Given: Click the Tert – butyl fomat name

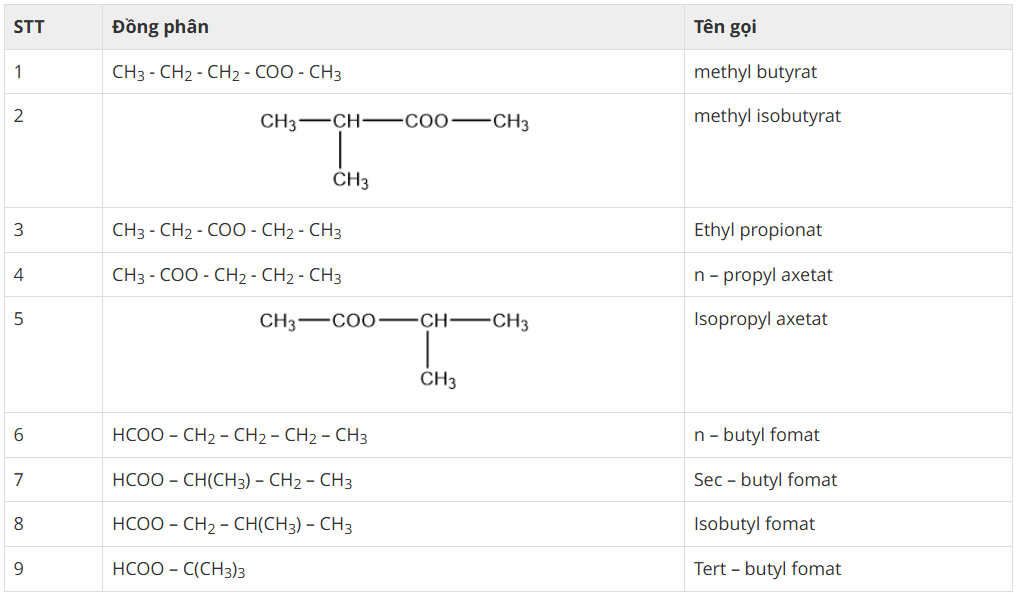Looking at the screenshot, I should pyautogui.click(x=767, y=569).
